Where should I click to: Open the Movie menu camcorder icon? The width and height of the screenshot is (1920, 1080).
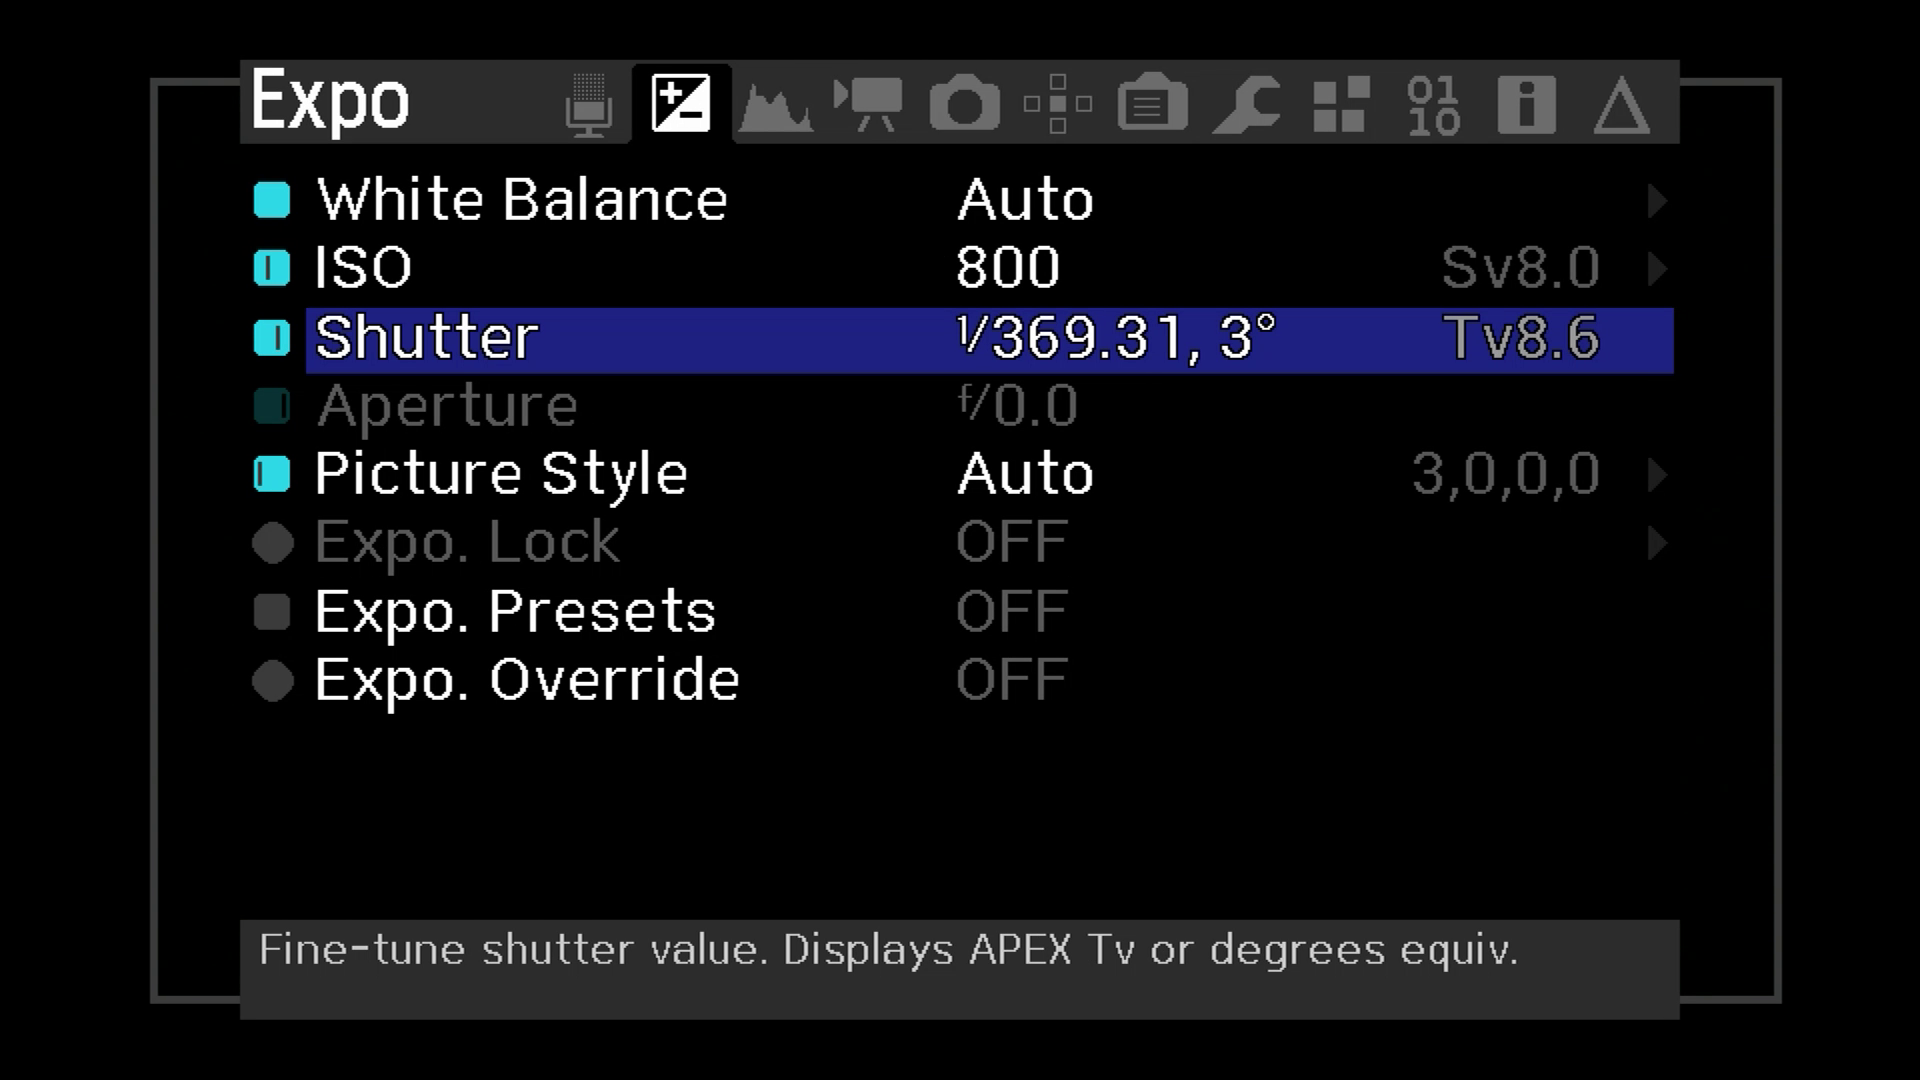point(868,104)
